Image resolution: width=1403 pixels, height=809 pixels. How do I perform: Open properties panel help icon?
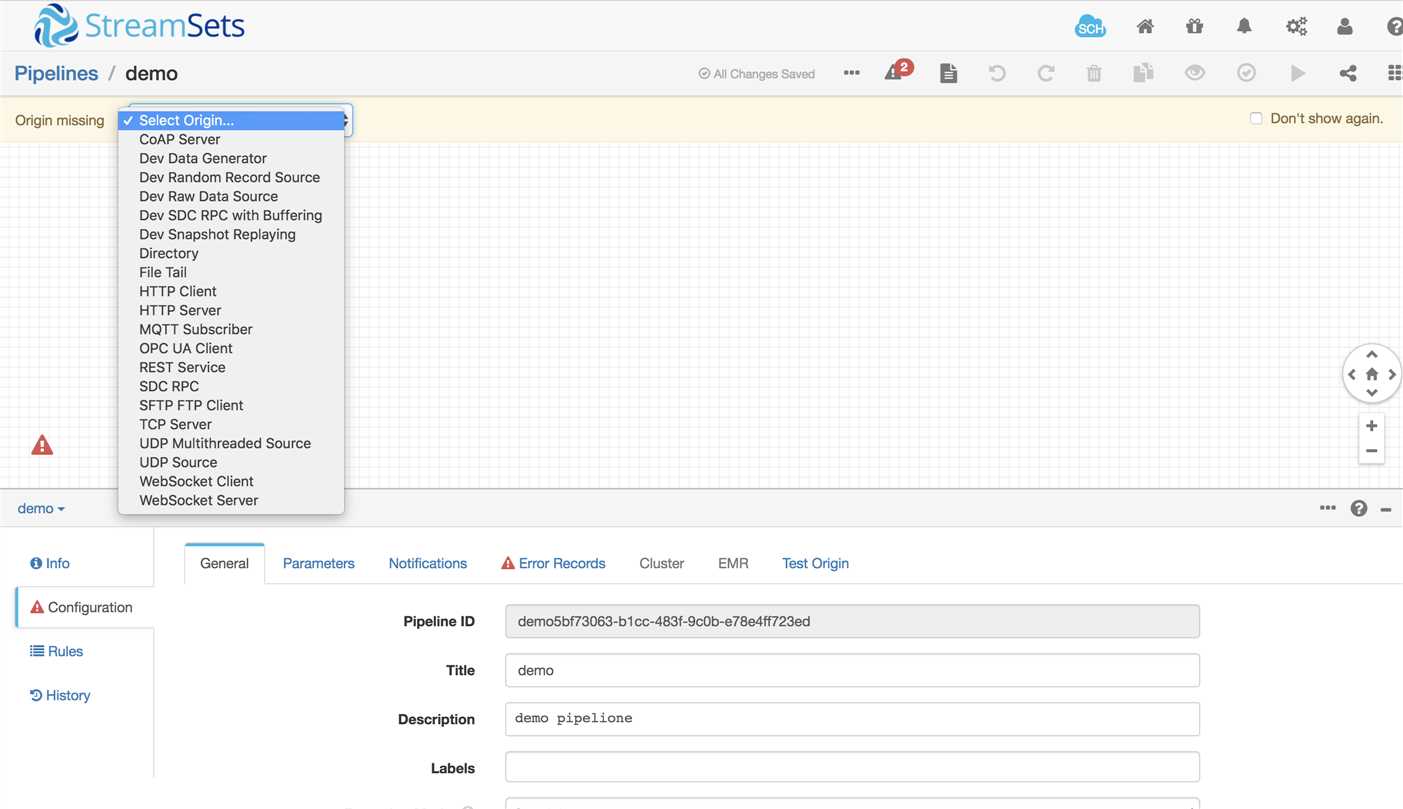tap(1359, 508)
